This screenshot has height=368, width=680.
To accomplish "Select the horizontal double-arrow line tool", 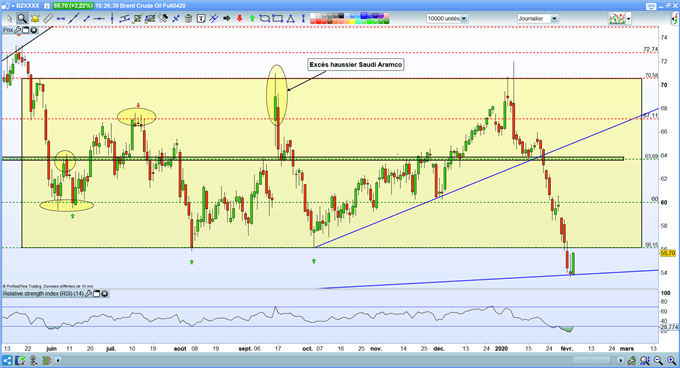I will (x=61, y=19).
